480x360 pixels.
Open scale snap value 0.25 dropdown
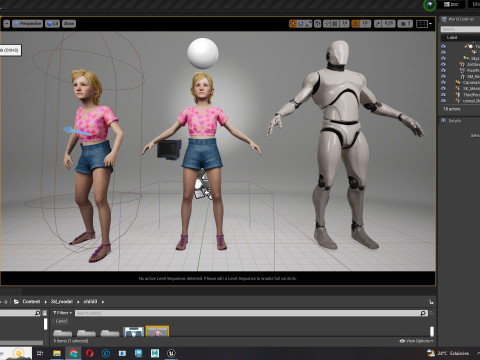[389, 24]
